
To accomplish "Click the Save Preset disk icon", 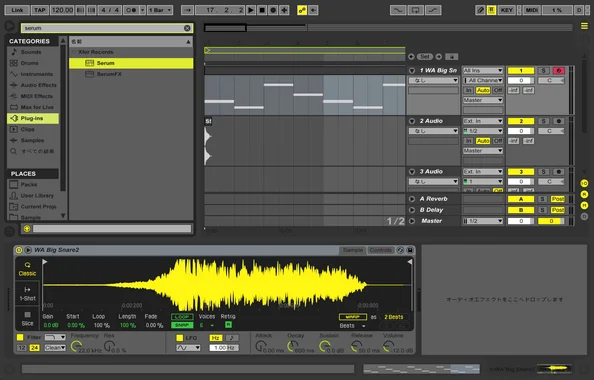I will (410, 250).
